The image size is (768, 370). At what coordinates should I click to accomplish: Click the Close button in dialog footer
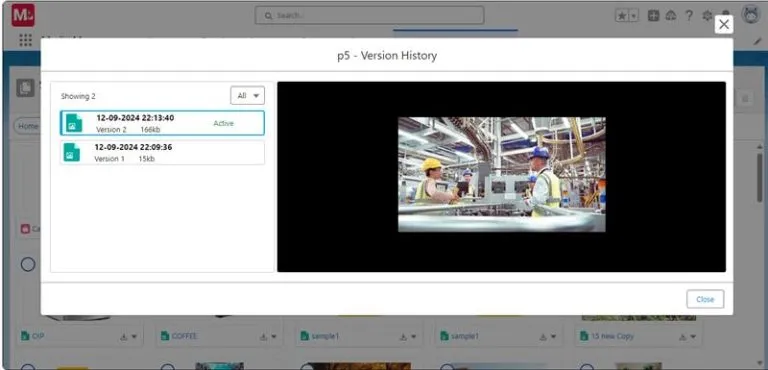705,299
